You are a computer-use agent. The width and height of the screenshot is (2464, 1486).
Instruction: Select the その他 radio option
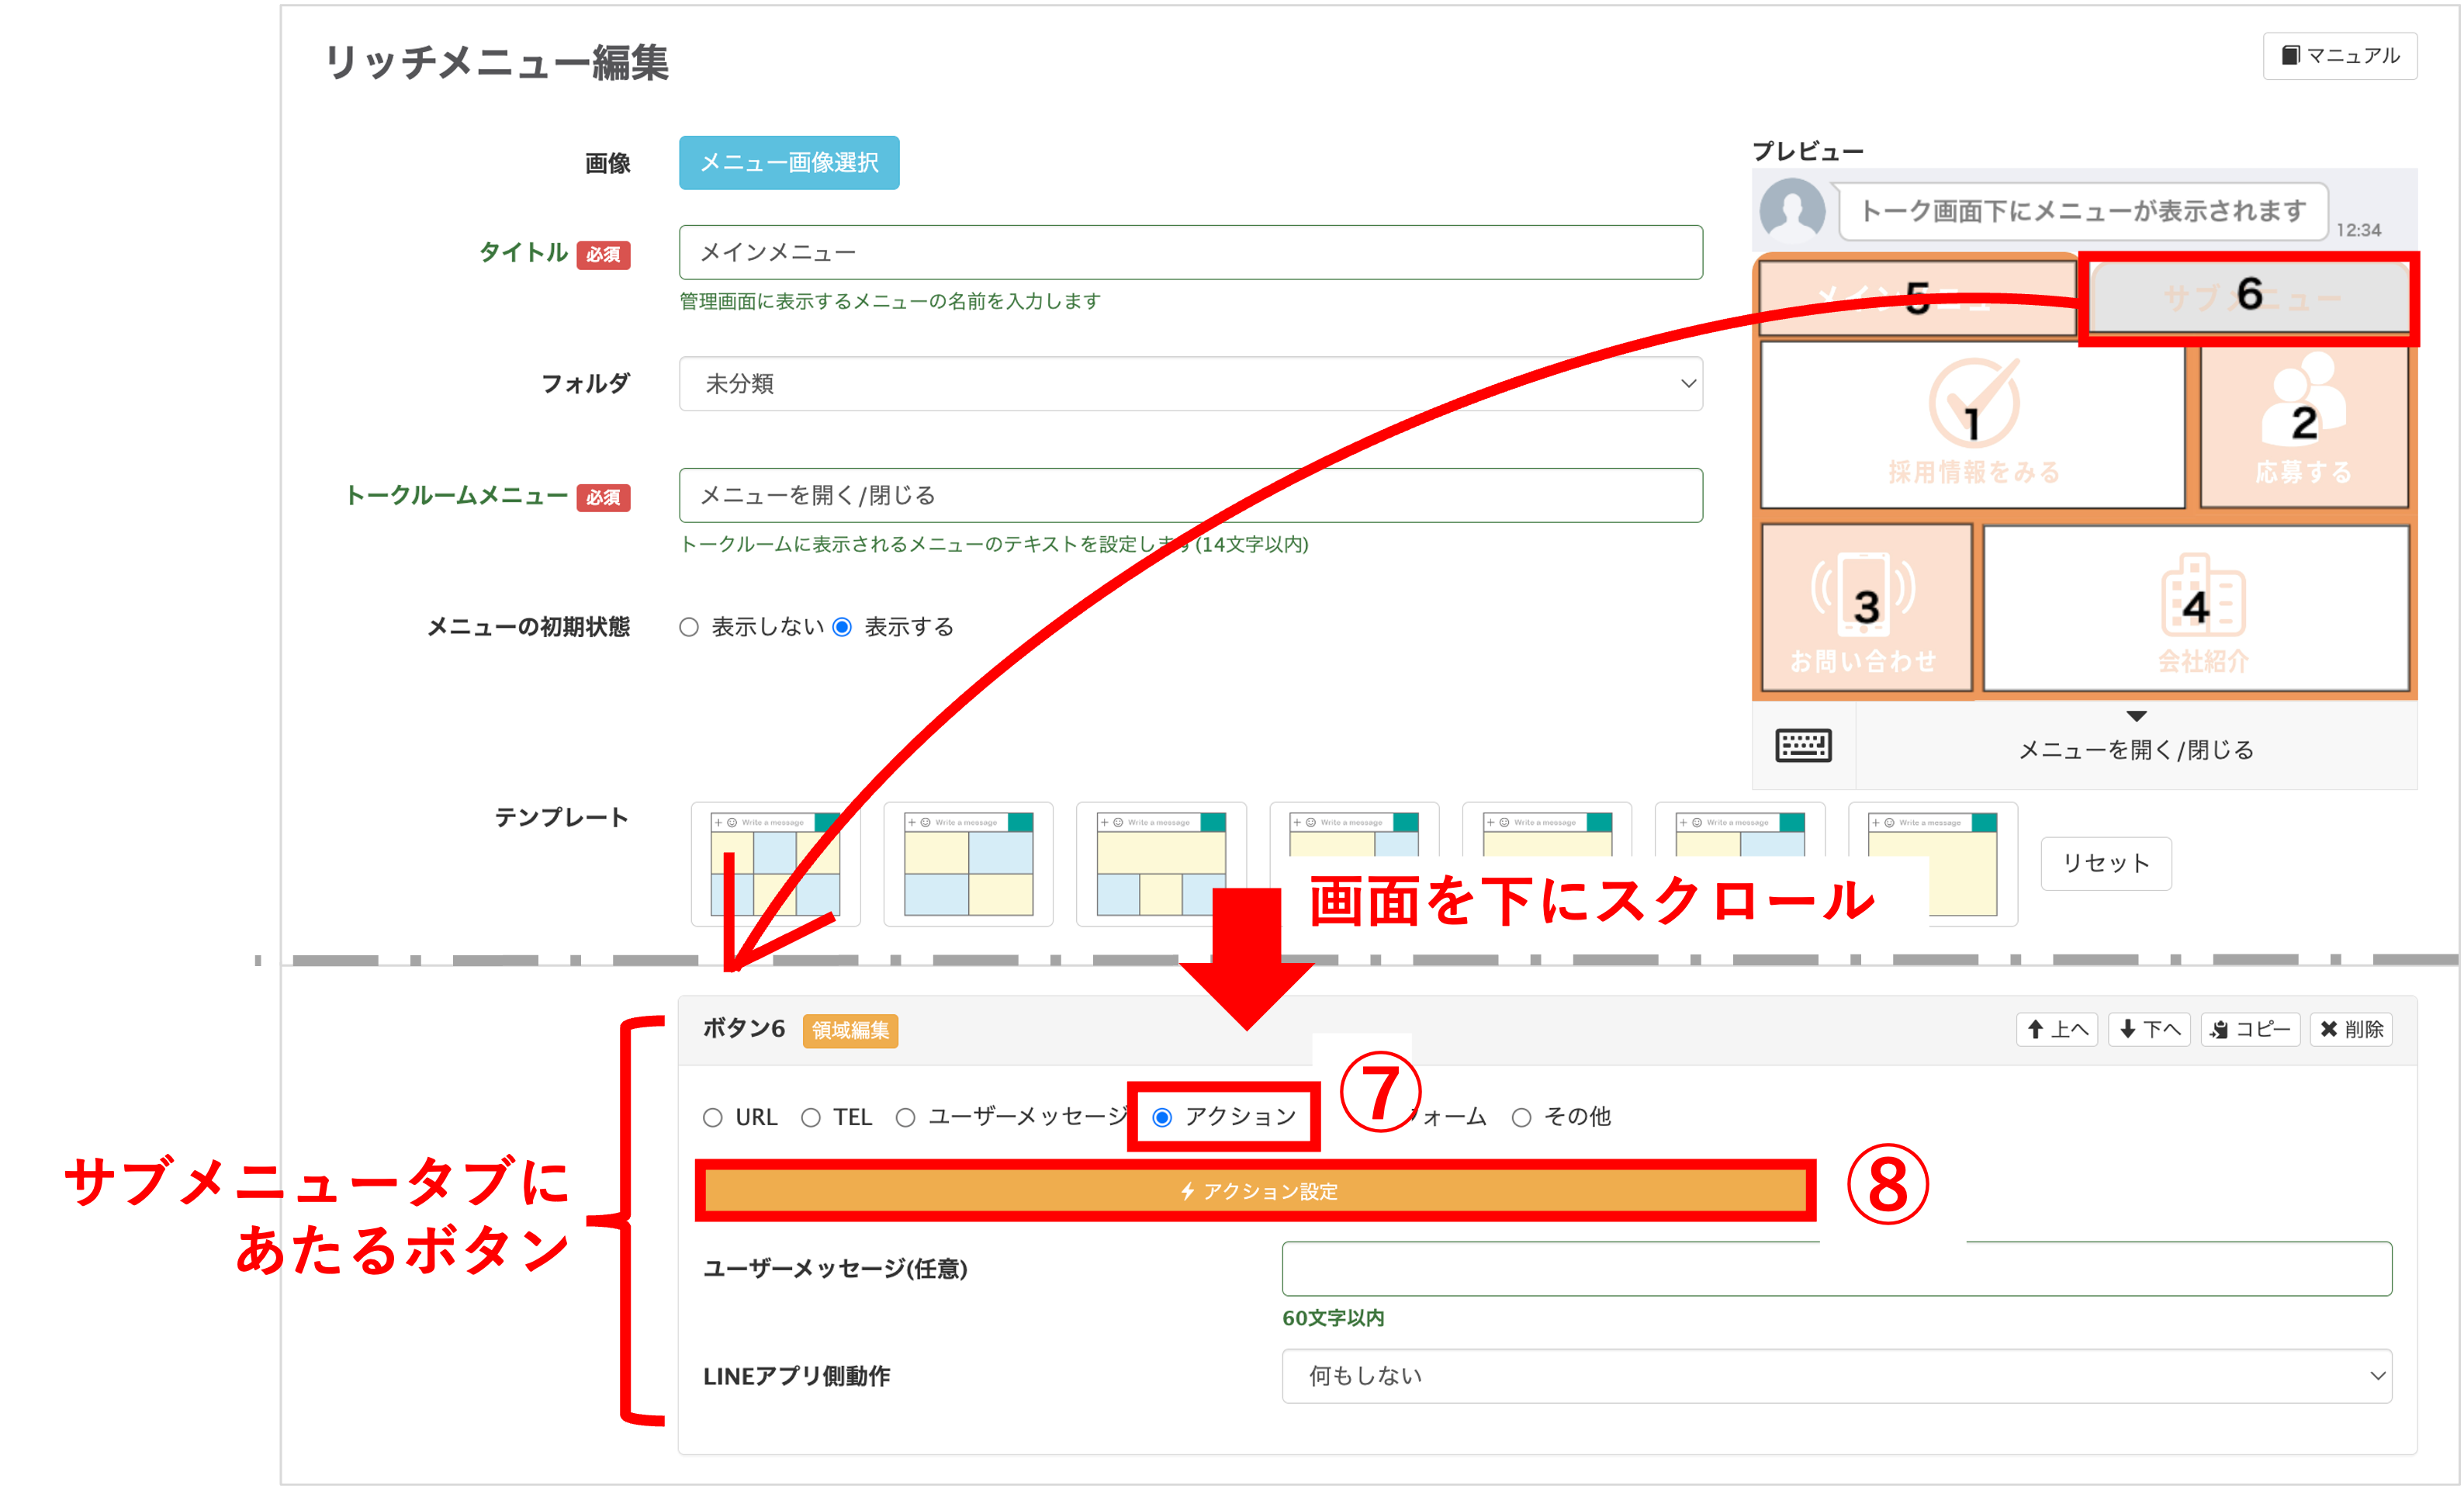click(x=1521, y=1117)
